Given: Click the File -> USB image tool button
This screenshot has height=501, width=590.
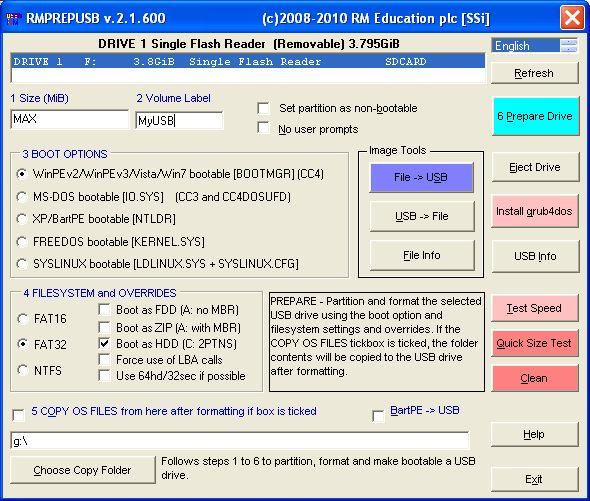Looking at the screenshot, I should (x=421, y=177).
